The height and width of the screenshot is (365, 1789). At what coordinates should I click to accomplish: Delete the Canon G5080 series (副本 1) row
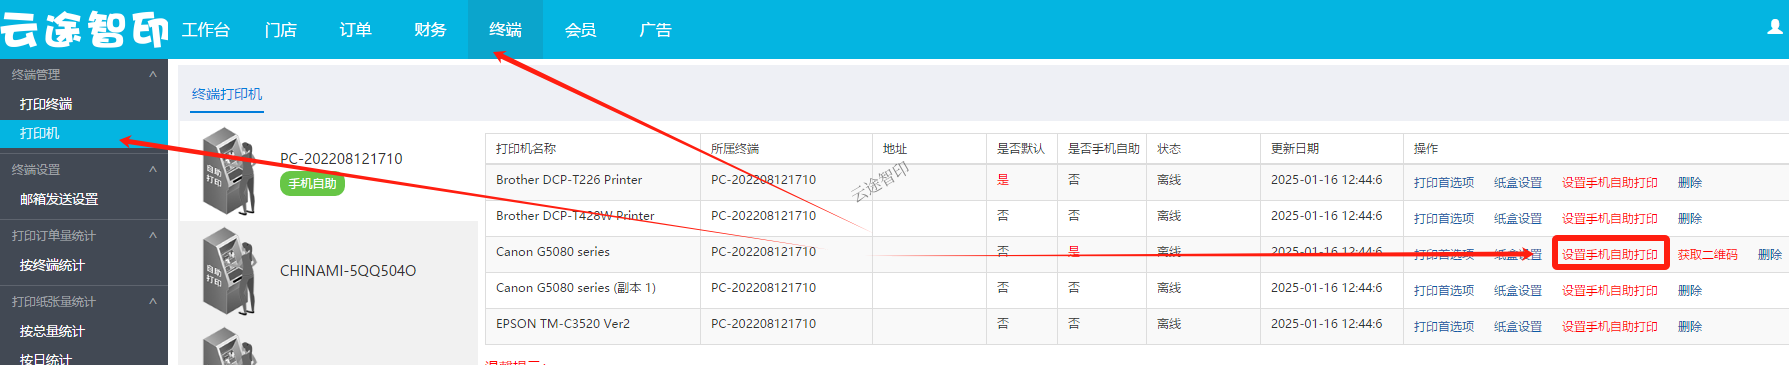point(1690,291)
